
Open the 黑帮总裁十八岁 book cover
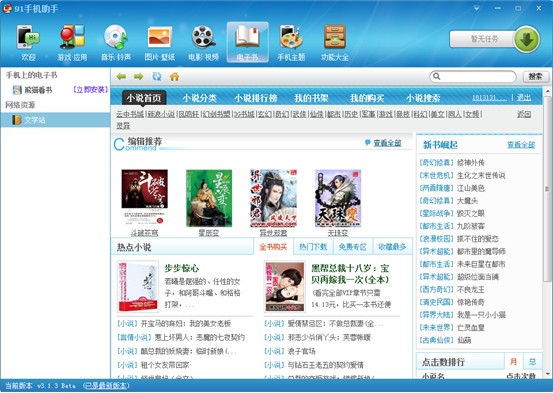pos(285,286)
